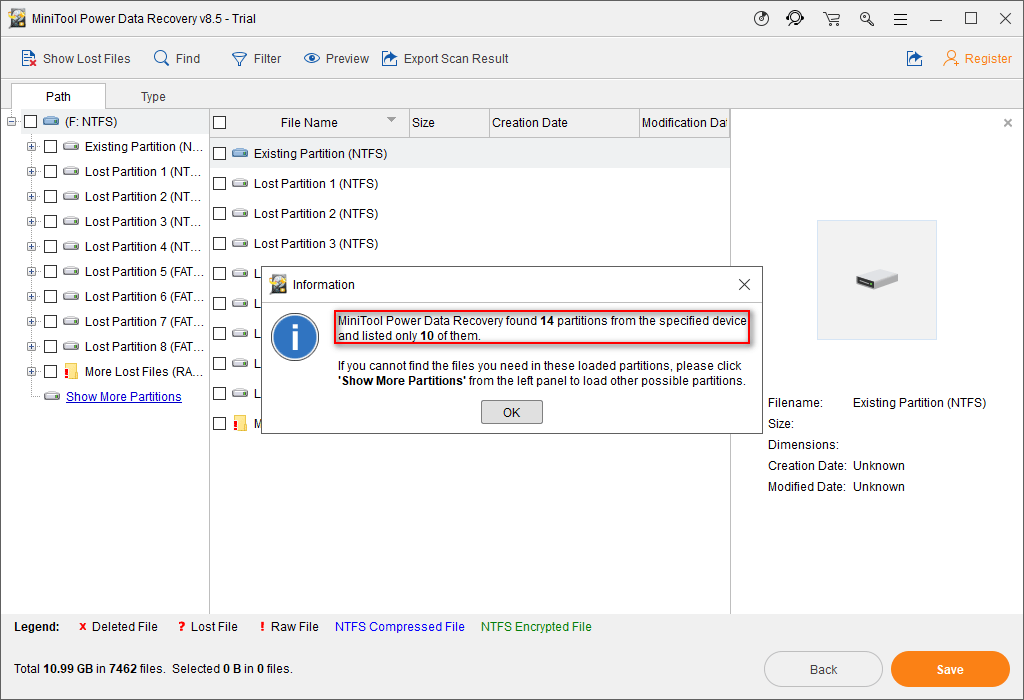Image resolution: width=1024 pixels, height=700 pixels.
Task: Expand Lost Partition 6 tree node
Action: 31,296
